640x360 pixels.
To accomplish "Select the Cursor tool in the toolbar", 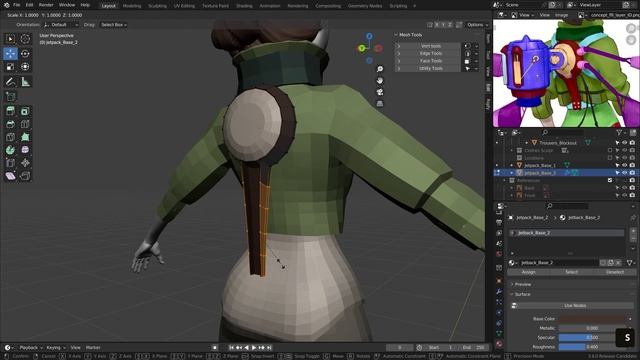I will point(25,39).
